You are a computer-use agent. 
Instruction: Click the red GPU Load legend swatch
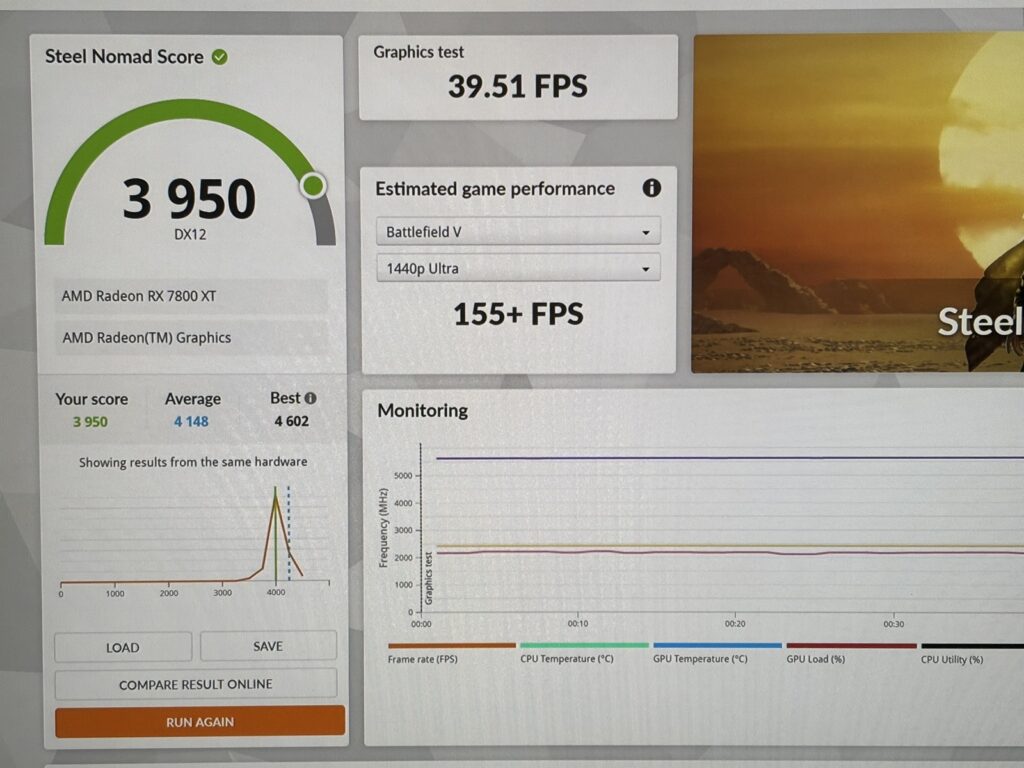851,646
